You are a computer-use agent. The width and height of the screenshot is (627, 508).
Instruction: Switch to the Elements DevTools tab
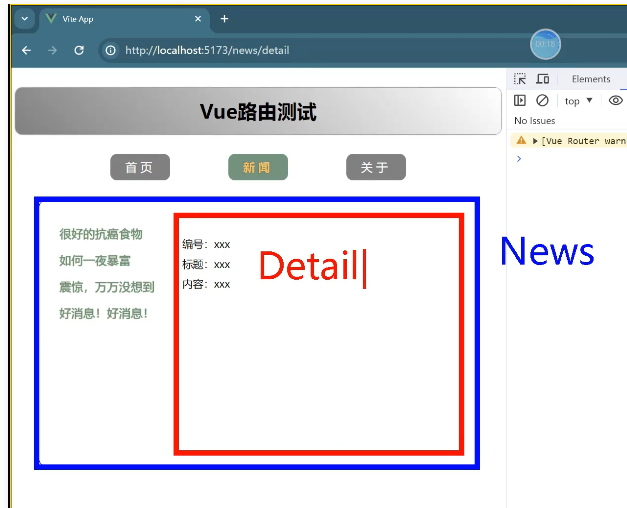tap(591, 79)
